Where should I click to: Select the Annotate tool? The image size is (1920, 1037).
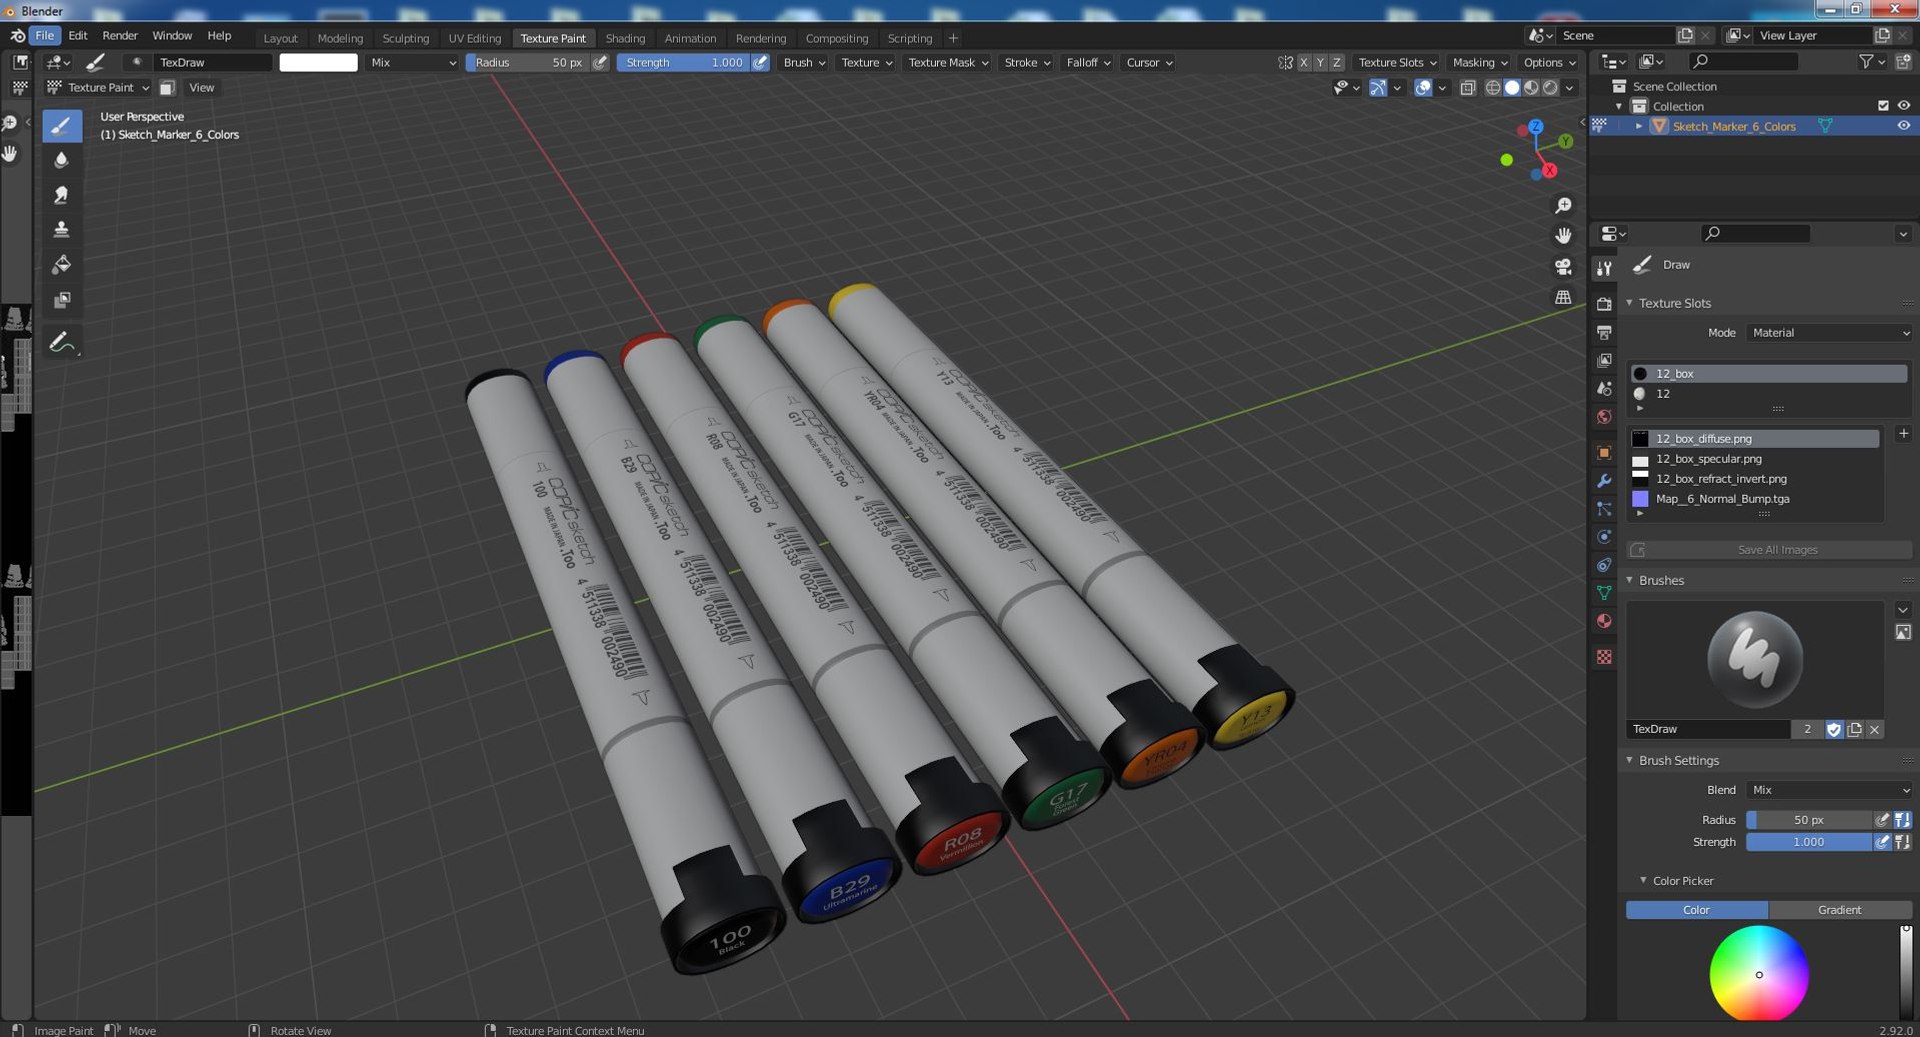click(62, 342)
